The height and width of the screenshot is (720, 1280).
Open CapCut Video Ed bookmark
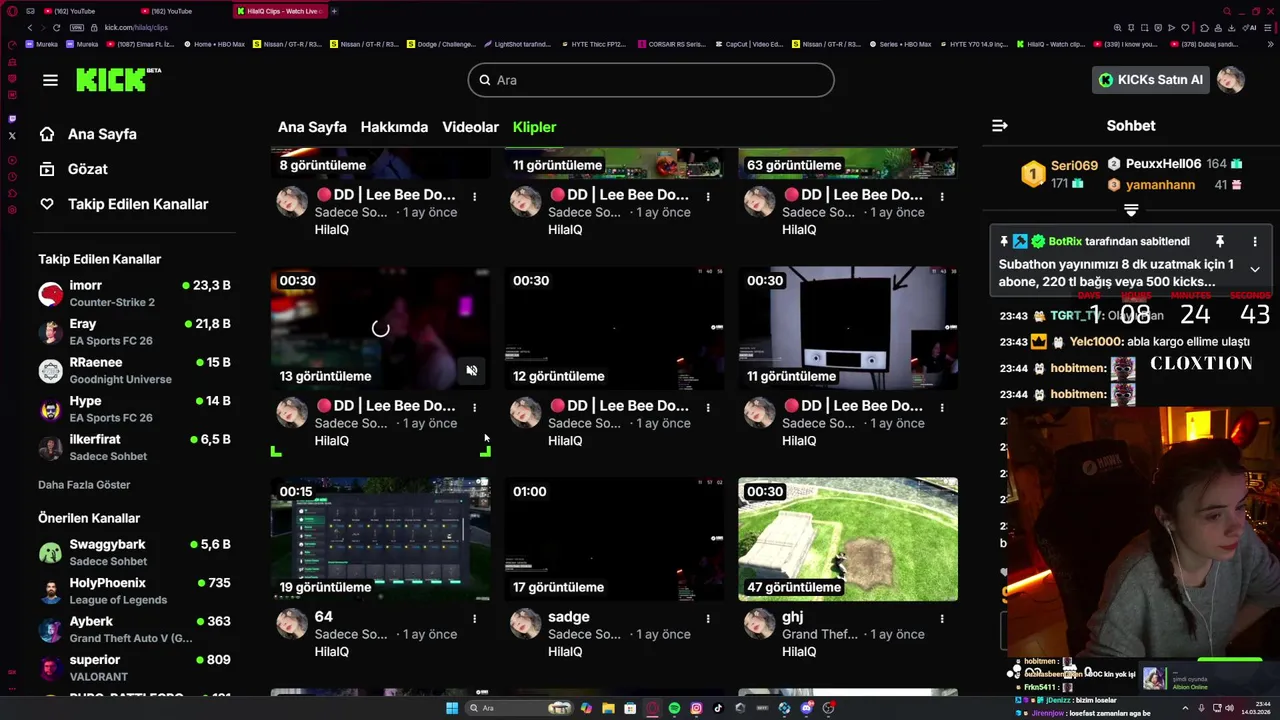749,44
